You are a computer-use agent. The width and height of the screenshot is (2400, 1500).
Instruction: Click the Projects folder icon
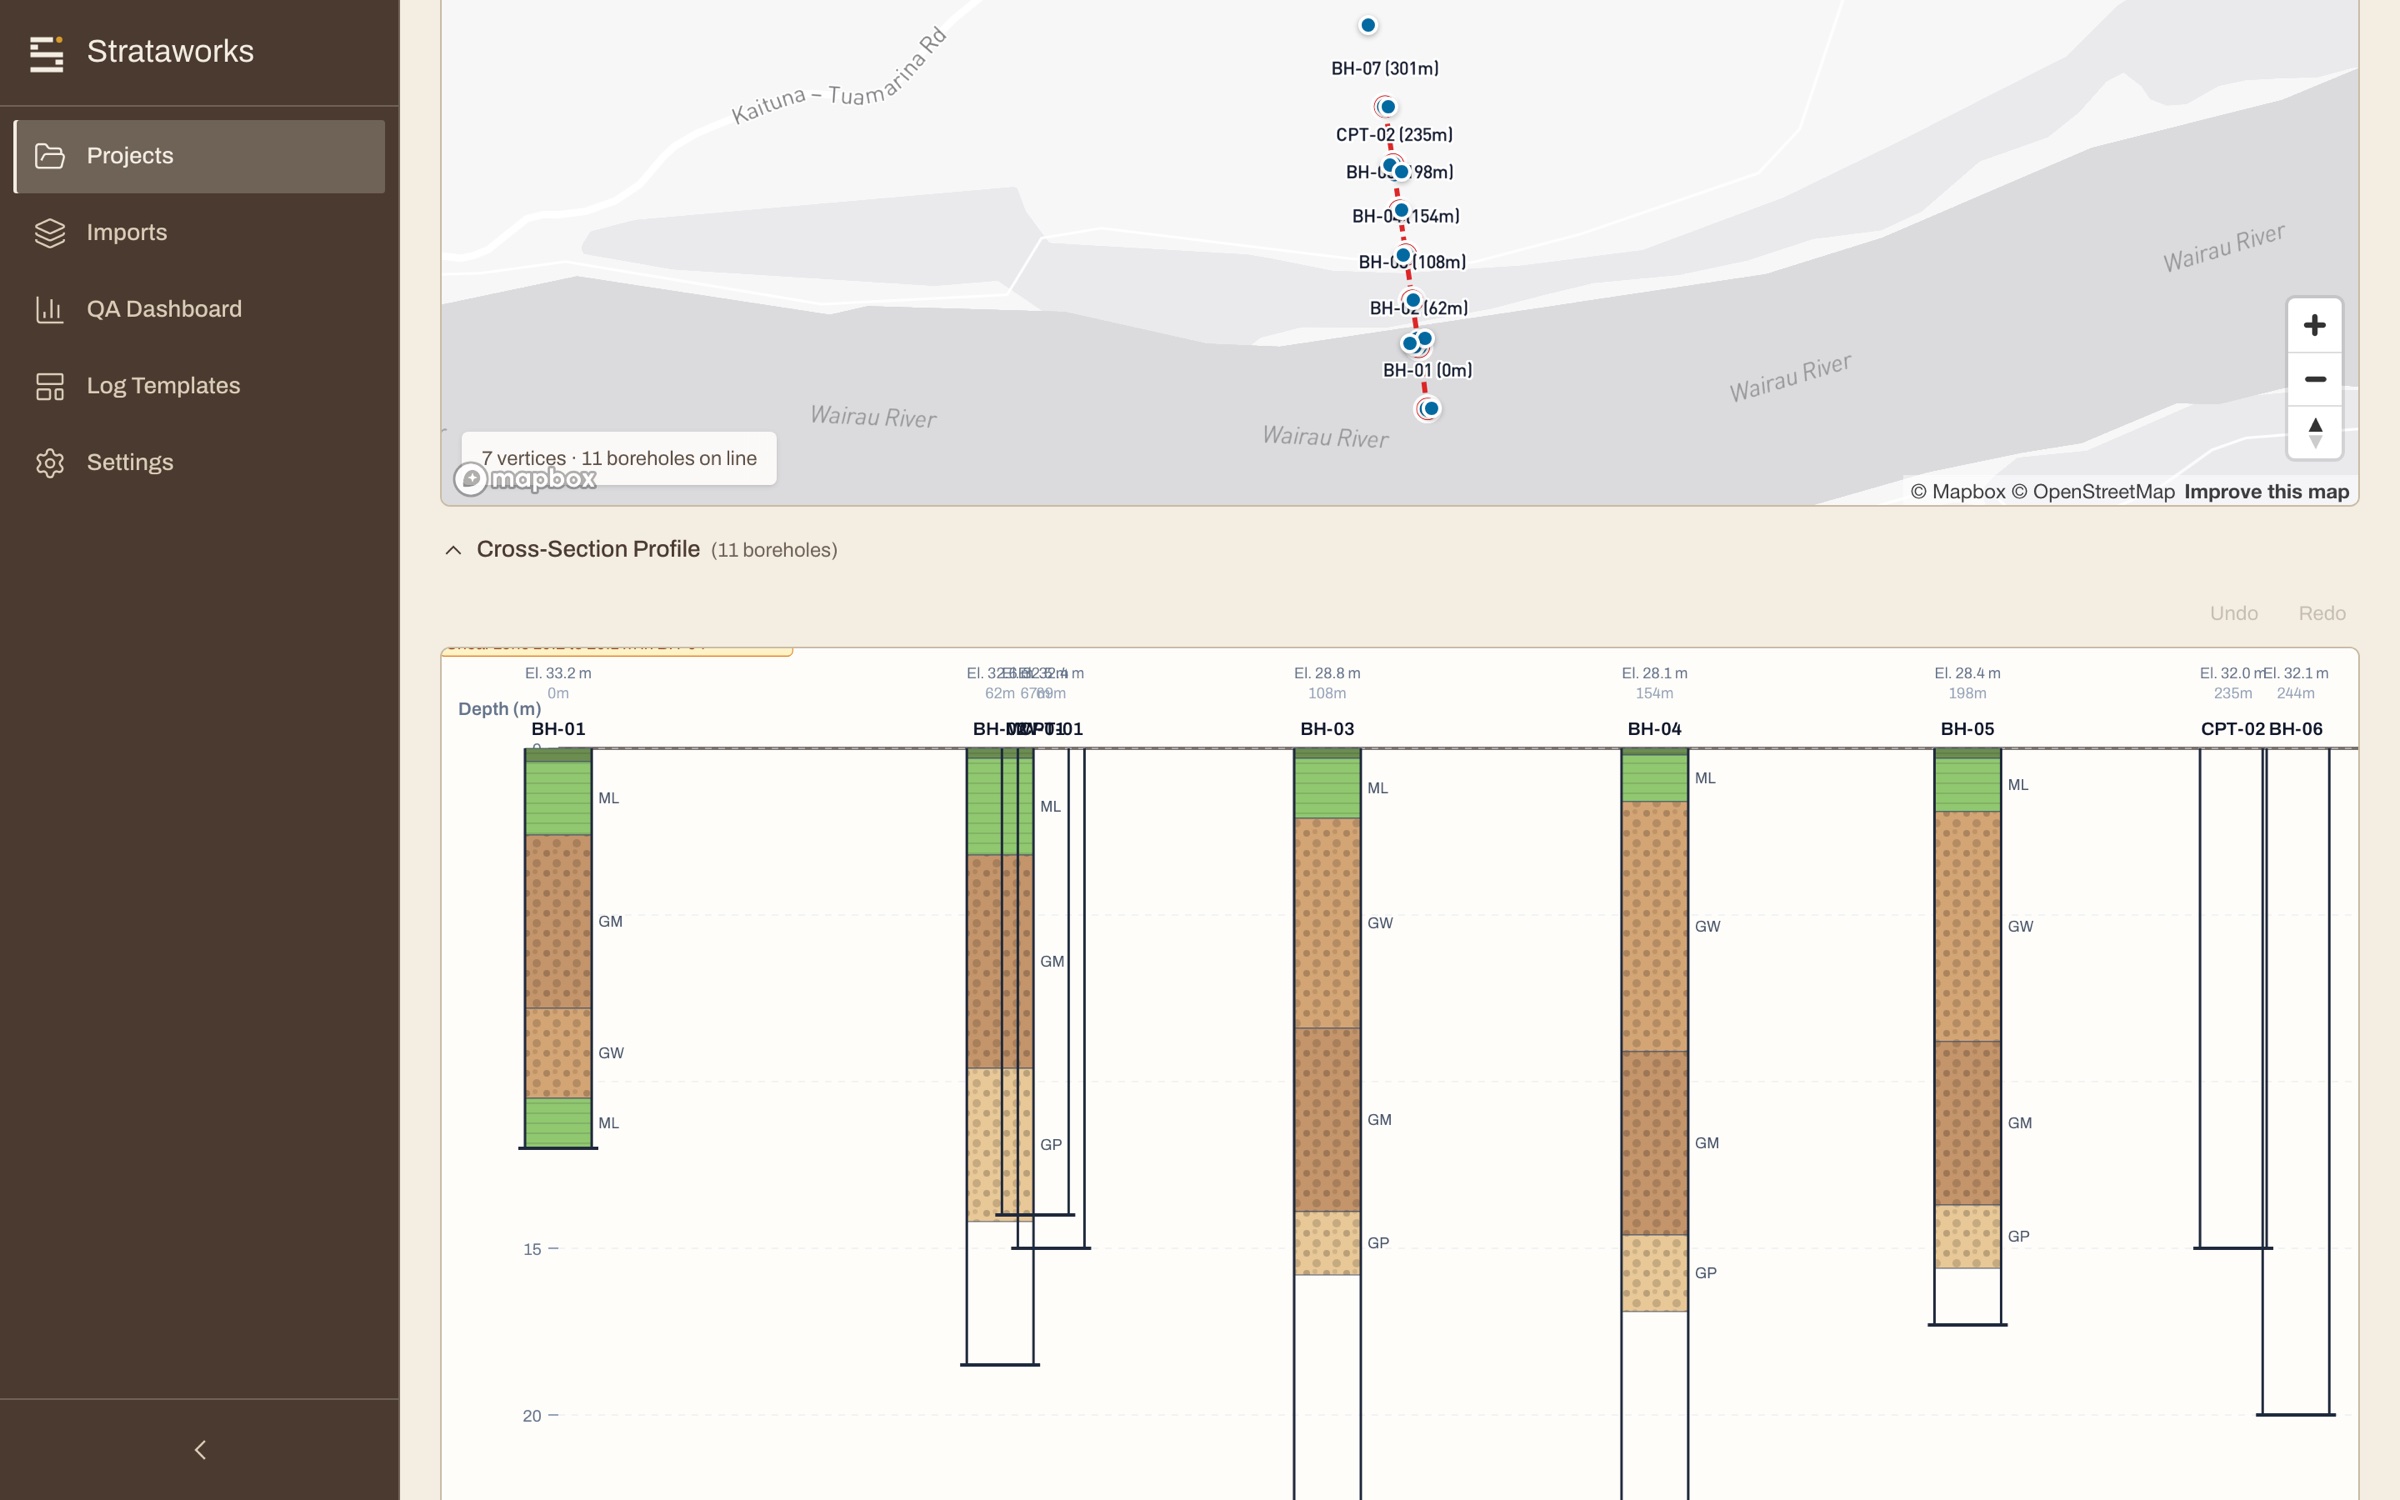pyautogui.click(x=50, y=156)
